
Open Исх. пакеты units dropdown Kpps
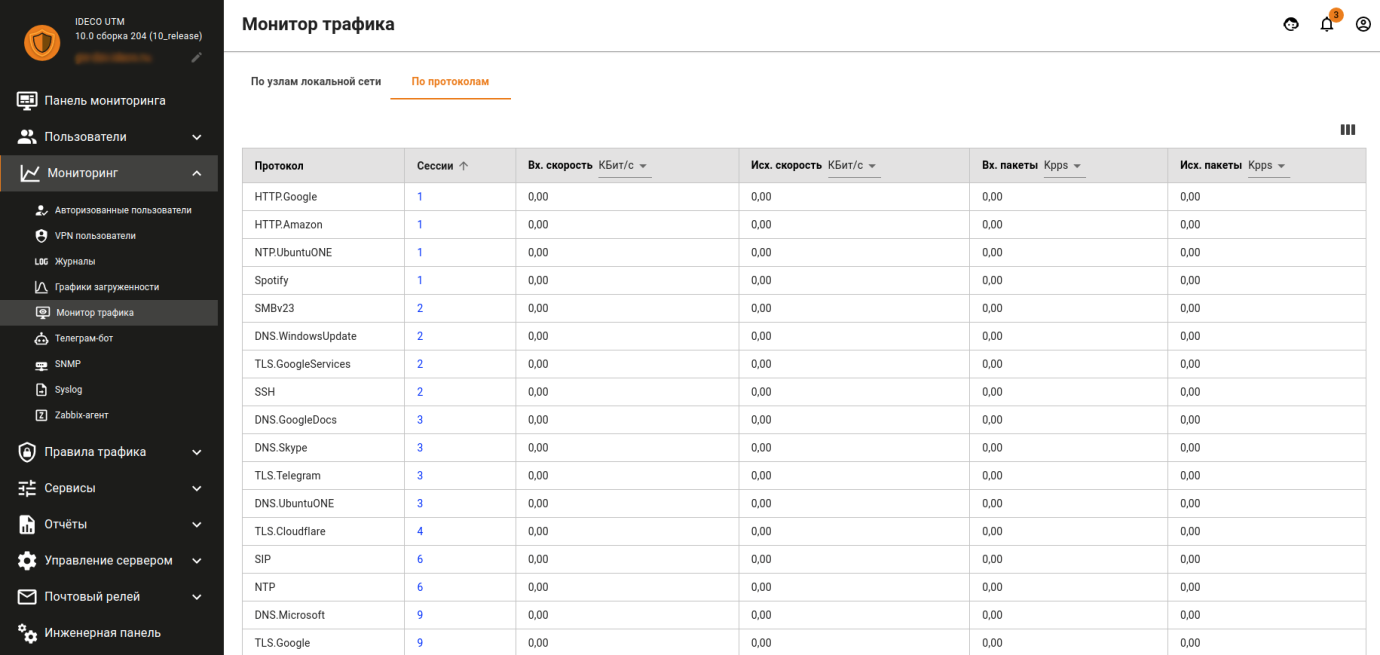pos(1267,166)
